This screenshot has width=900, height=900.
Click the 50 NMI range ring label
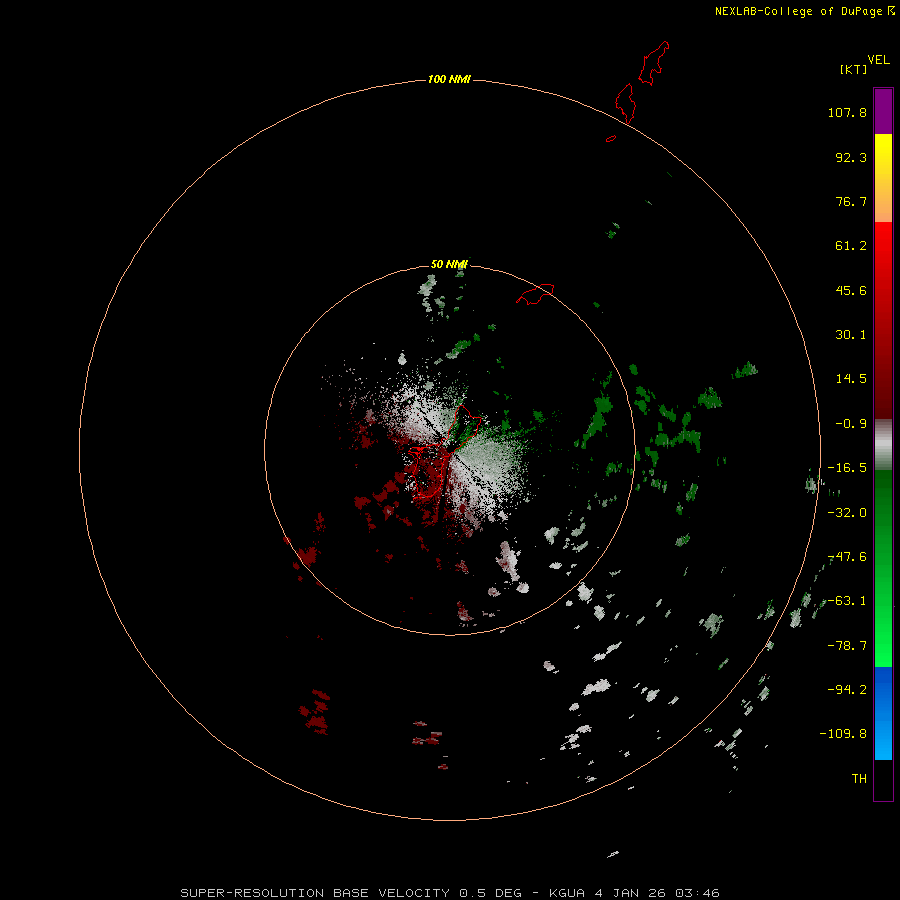pyautogui.click(x=449, y=264)
